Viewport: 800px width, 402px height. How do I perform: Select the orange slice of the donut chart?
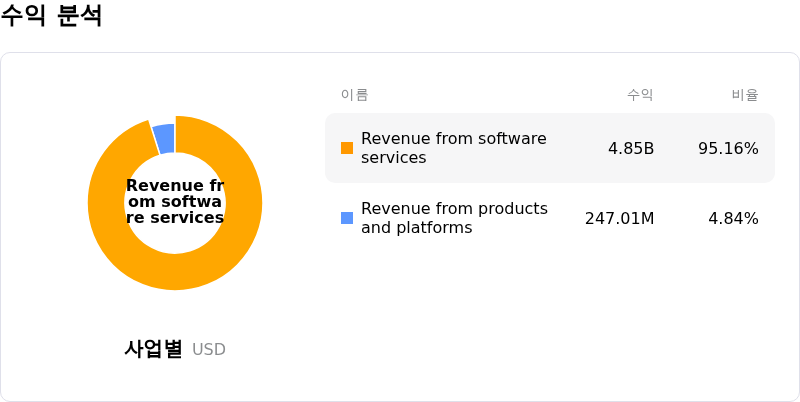[x=175, y=270]
